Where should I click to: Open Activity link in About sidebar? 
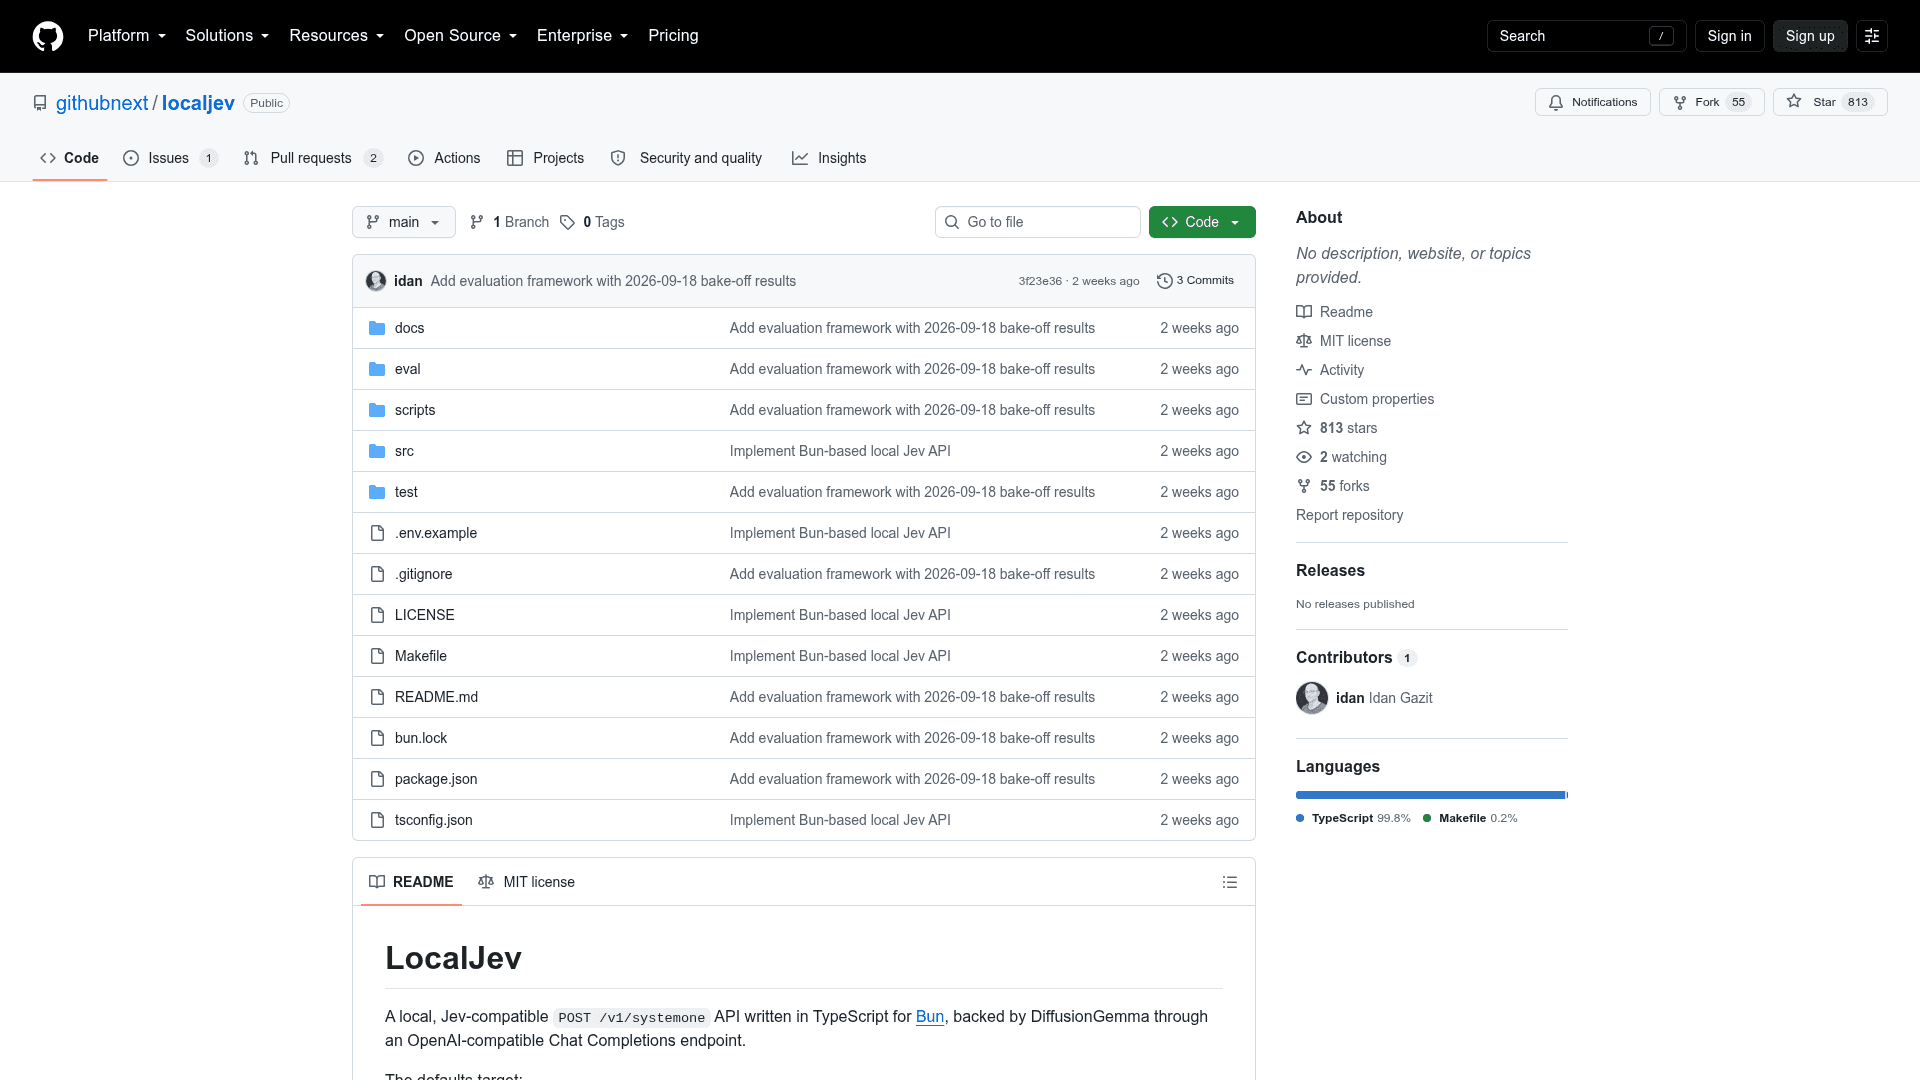tap(1330, 370)
